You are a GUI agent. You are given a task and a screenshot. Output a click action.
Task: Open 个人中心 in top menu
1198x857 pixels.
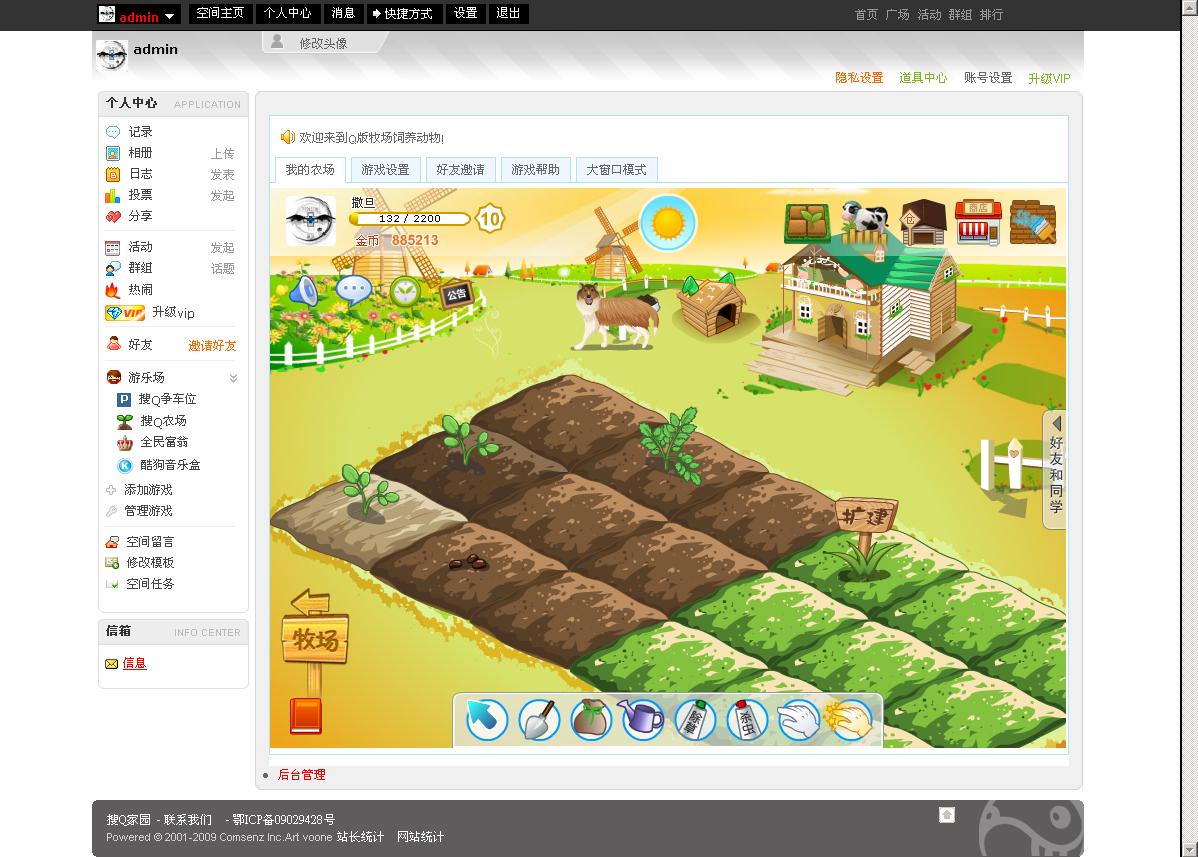click(x=287, y=13)
